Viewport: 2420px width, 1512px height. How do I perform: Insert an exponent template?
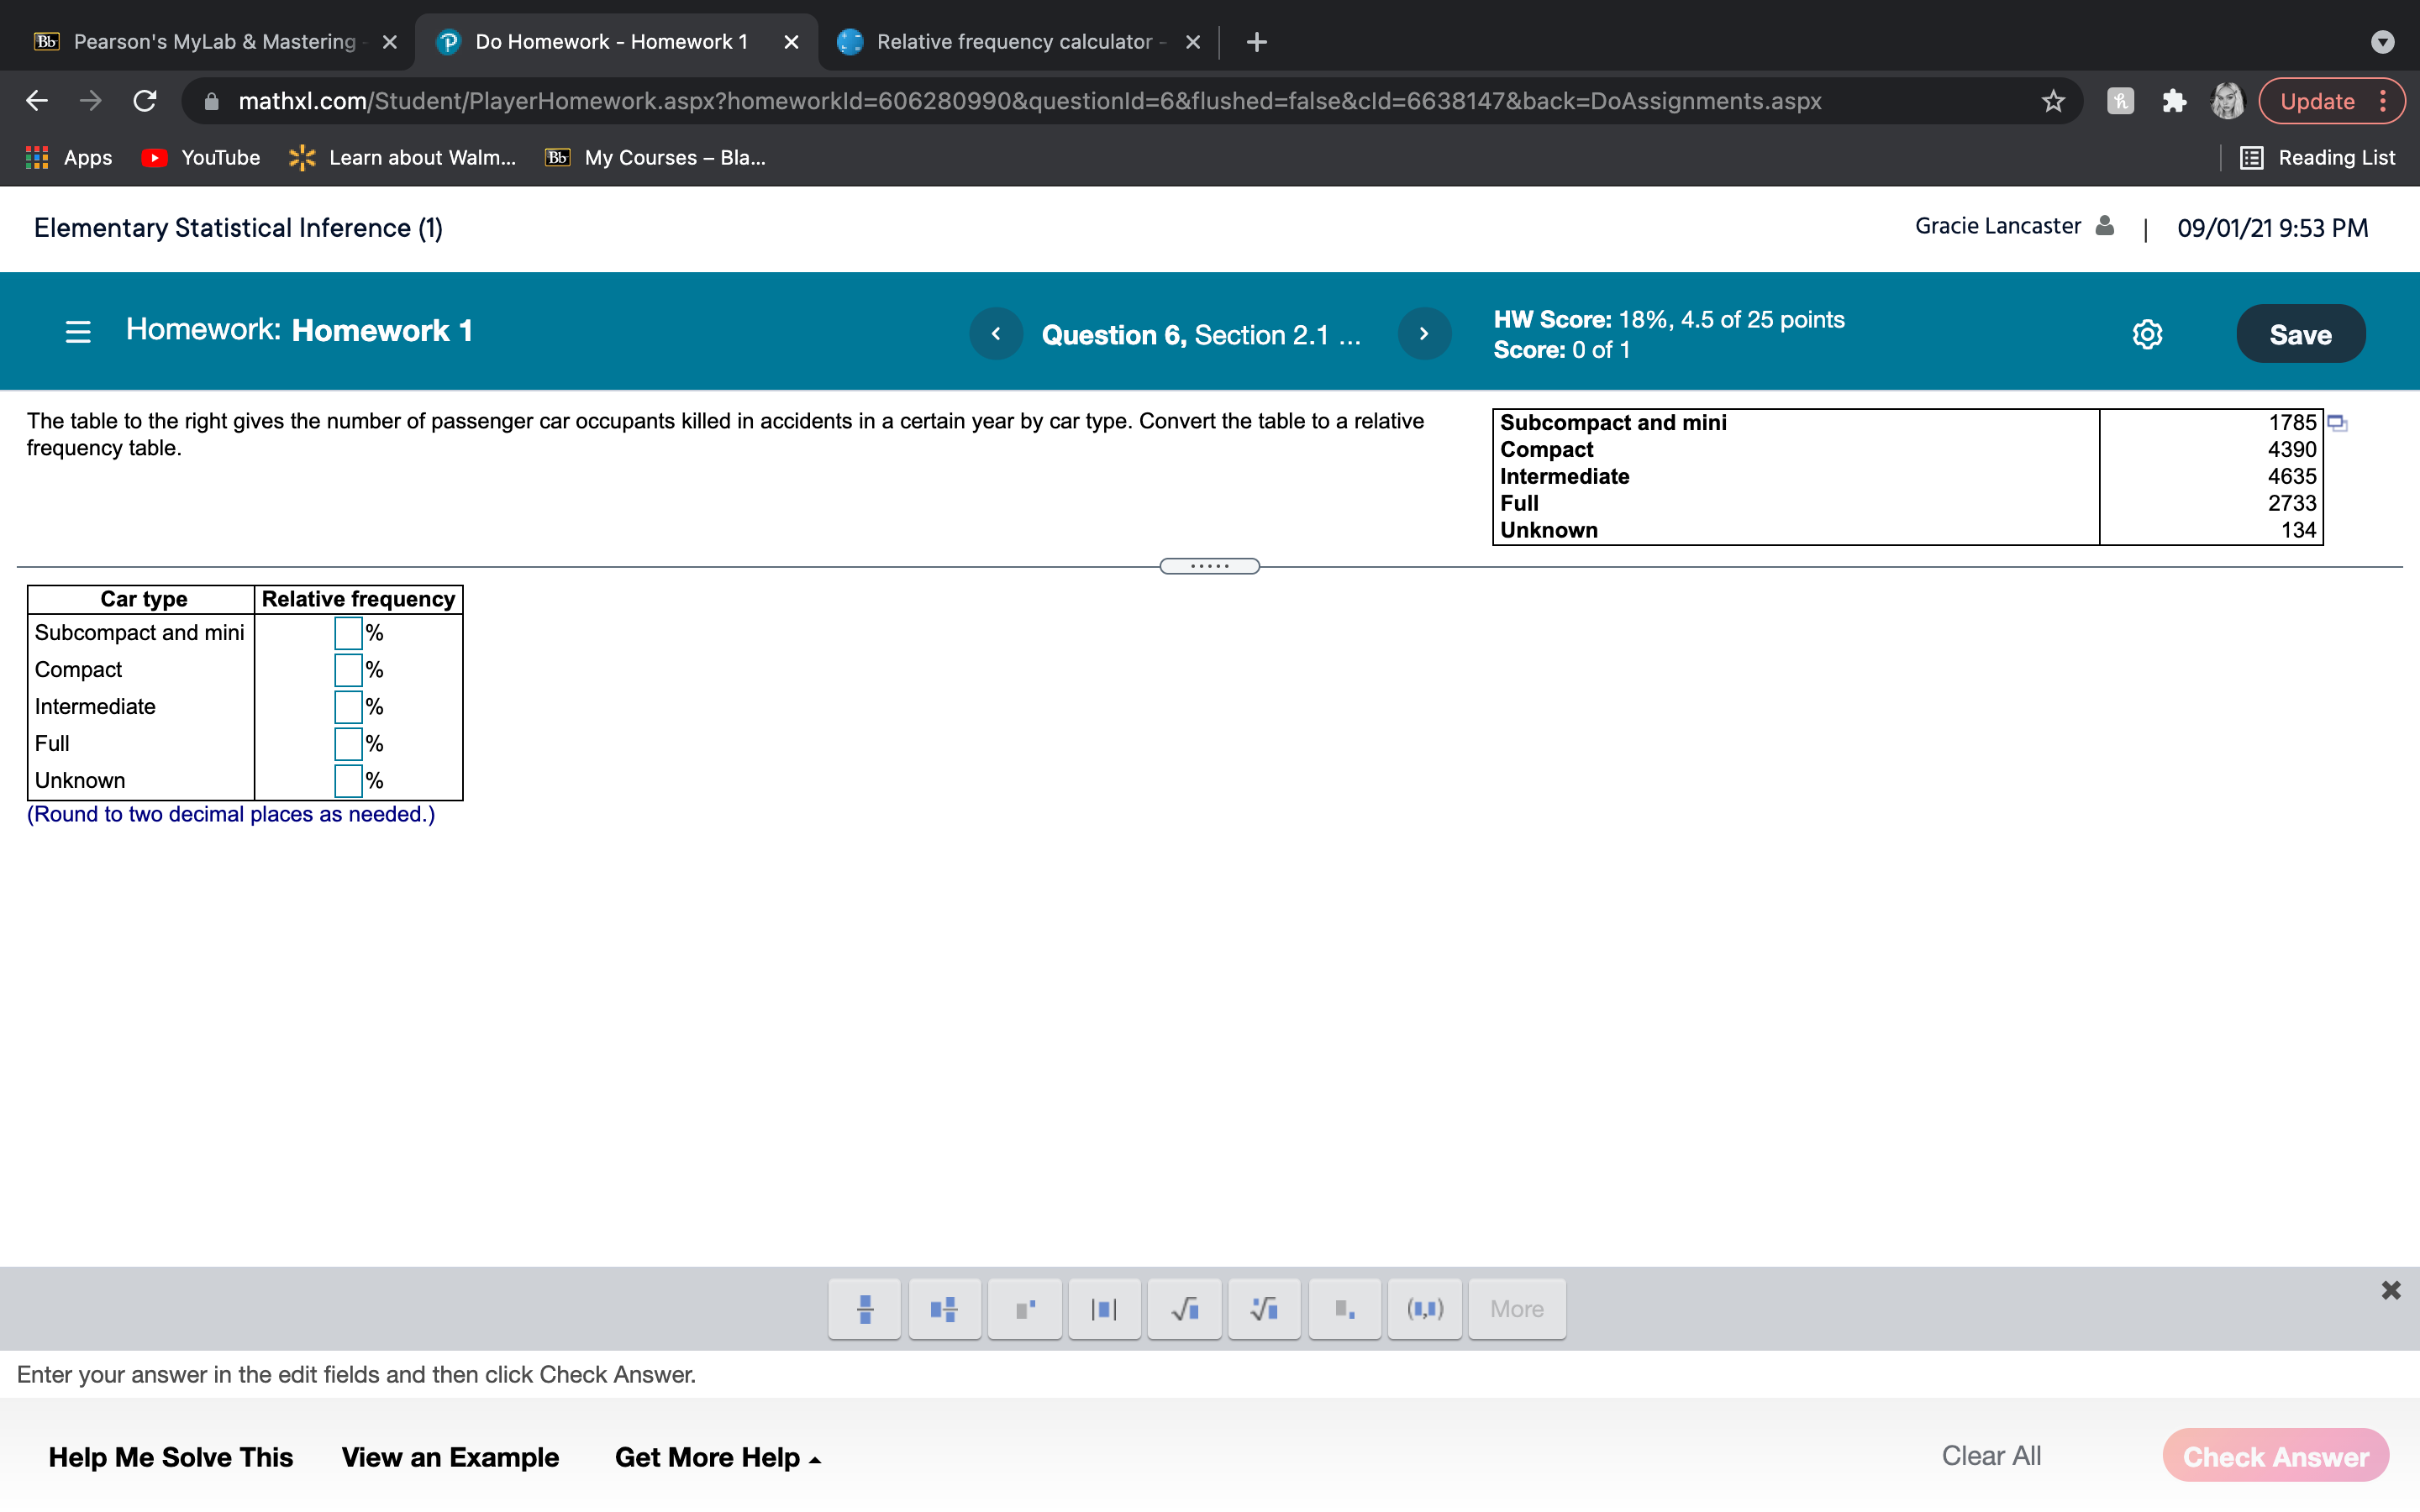click(x=1025, y=1309)
